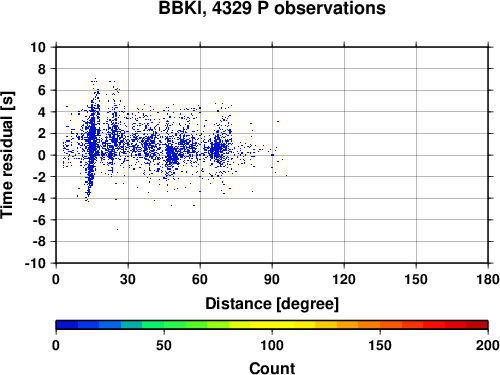Screen dimensions: 500x375
Task: Click the x-axis tick label '180'
Action: (488, 279)
